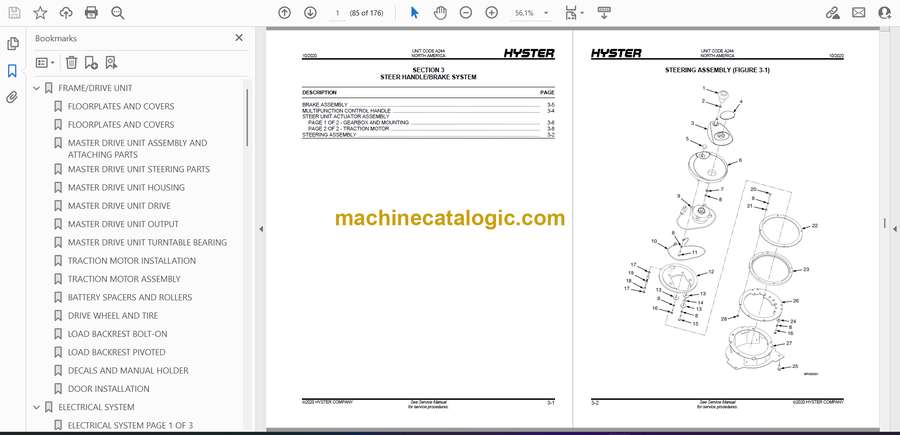Open MASTER DRIVE UNIT TURNTABLE BEARING bookmark
The height and width of the screenshot is (435, 900).
pos(148,243)
